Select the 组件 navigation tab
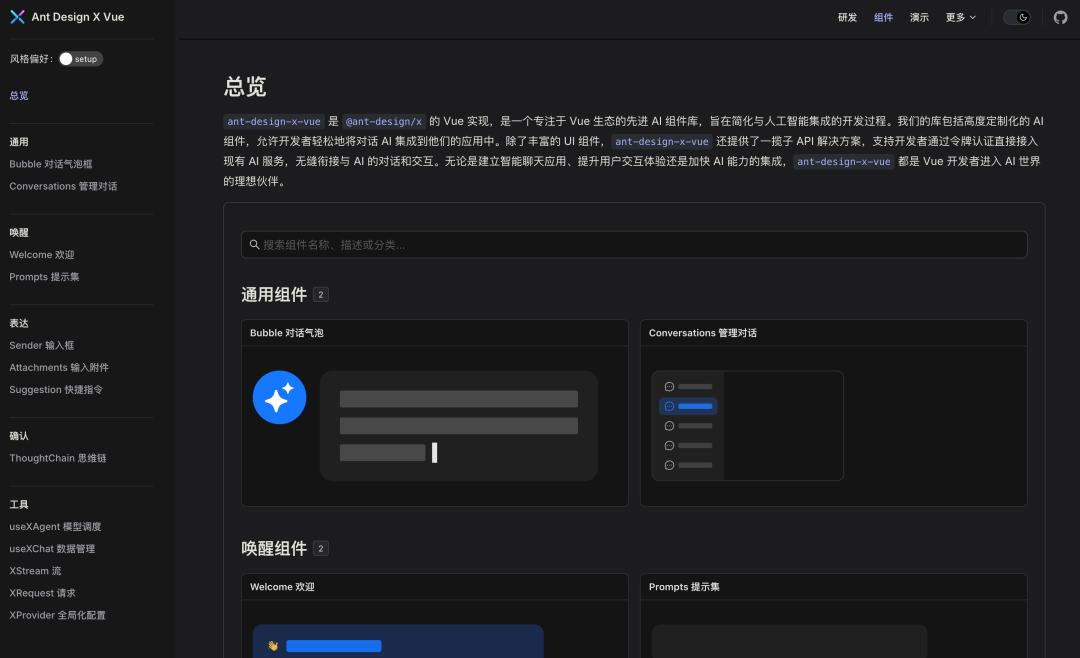1080x658 pixels. coord(882,17)
